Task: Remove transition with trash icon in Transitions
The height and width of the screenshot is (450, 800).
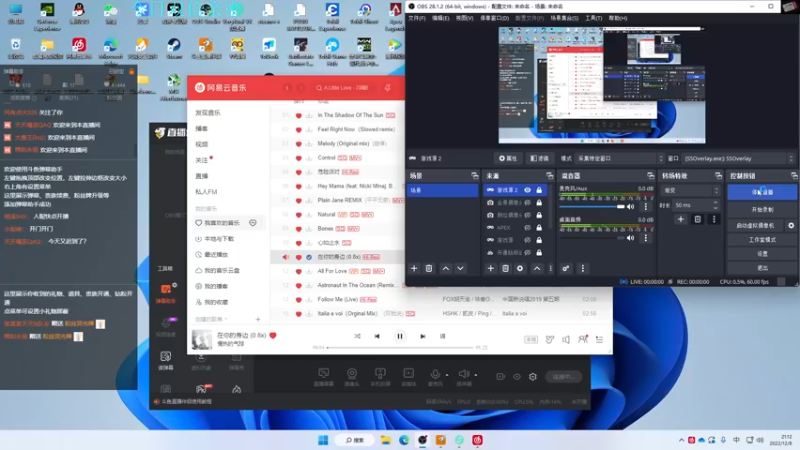Action: click(697, 219)
